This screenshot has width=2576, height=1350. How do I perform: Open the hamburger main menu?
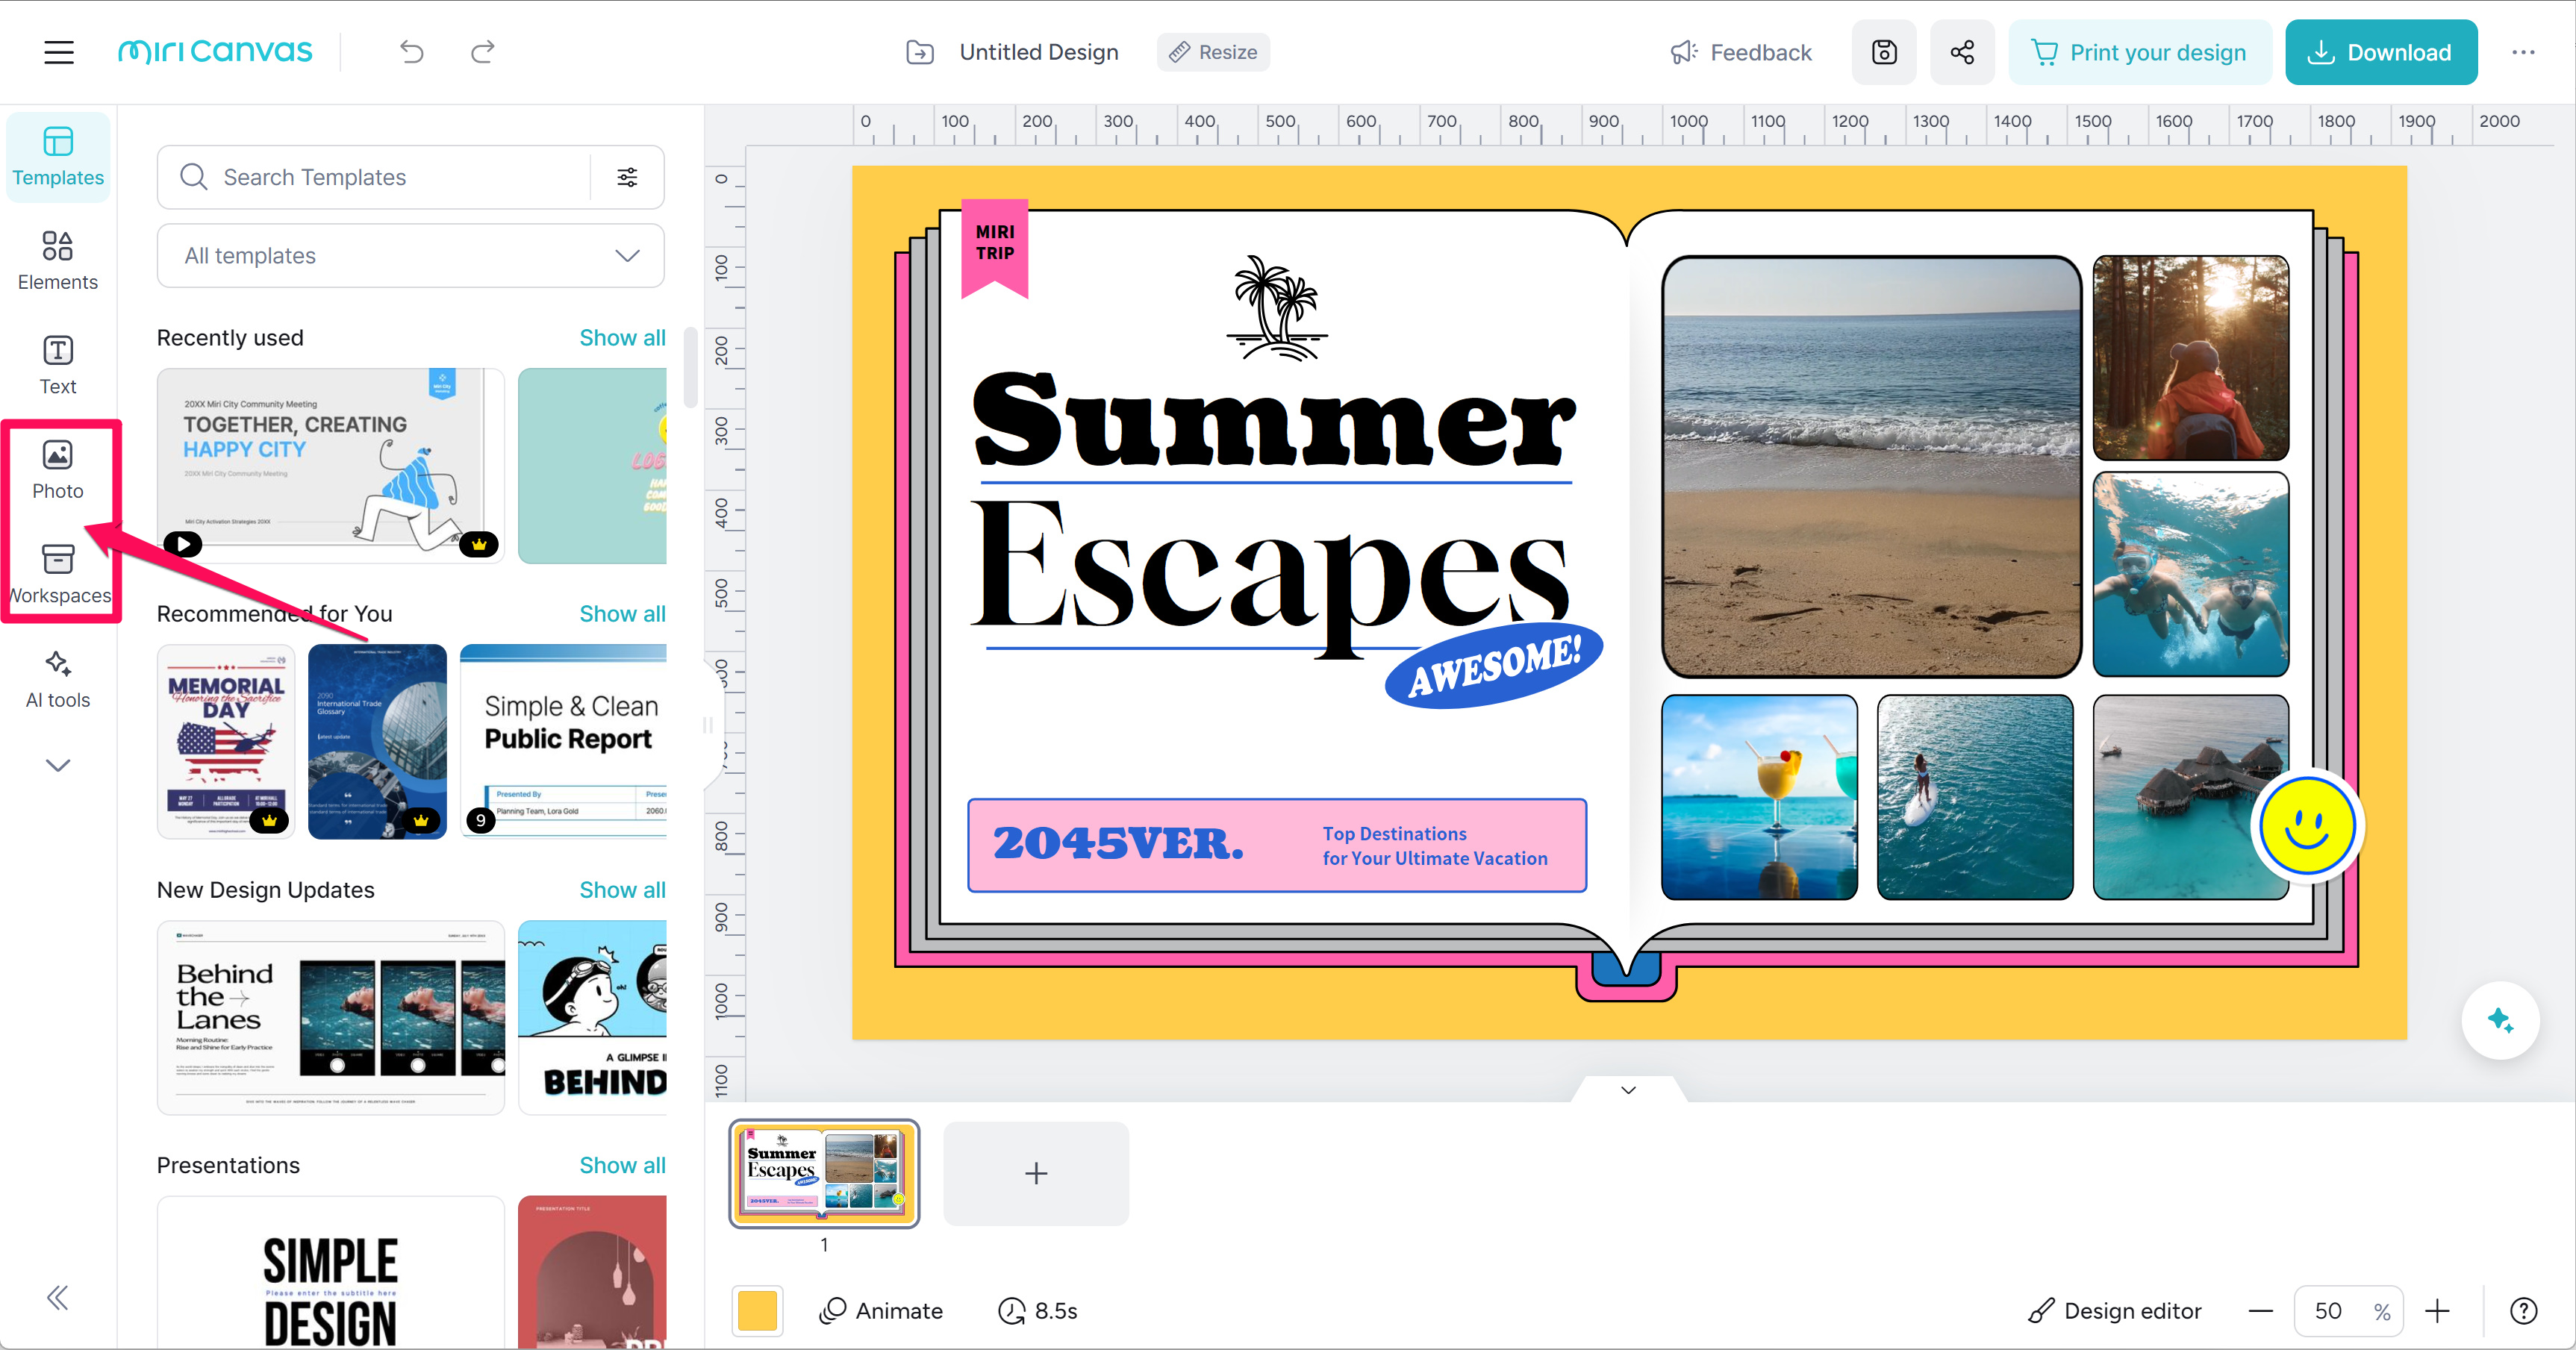click(x=59, y=52)
